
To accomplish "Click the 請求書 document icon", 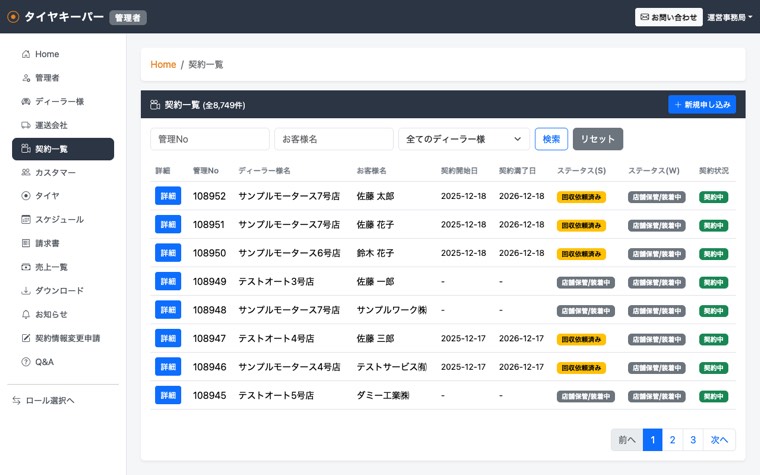I will [x=26, y=243].
